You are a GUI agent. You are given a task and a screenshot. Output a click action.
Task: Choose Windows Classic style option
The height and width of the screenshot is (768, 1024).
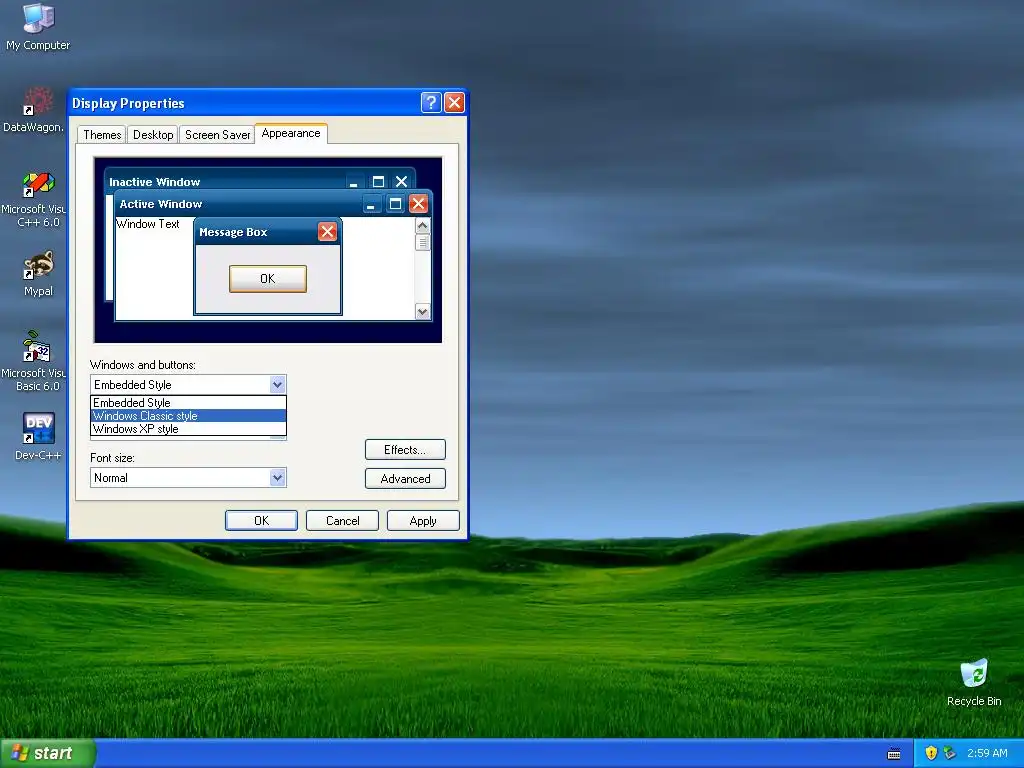coord(188,416)
